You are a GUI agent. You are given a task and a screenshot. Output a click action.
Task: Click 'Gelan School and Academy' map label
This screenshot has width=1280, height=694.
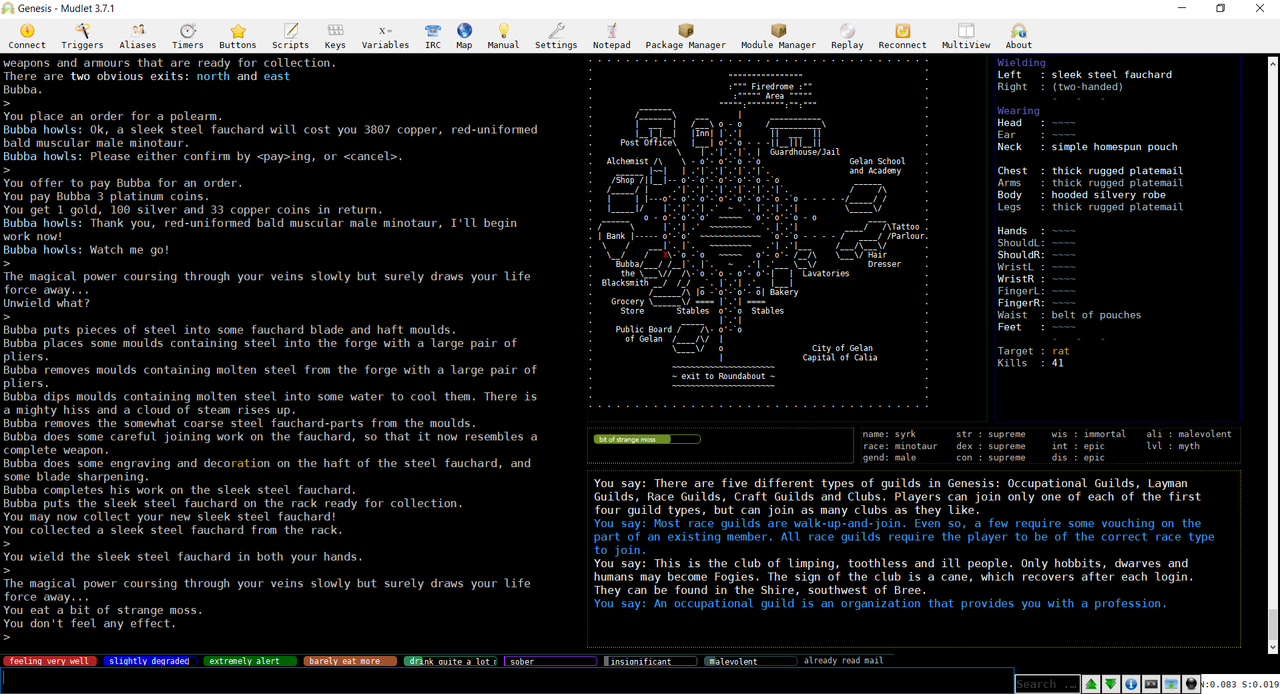877,166
